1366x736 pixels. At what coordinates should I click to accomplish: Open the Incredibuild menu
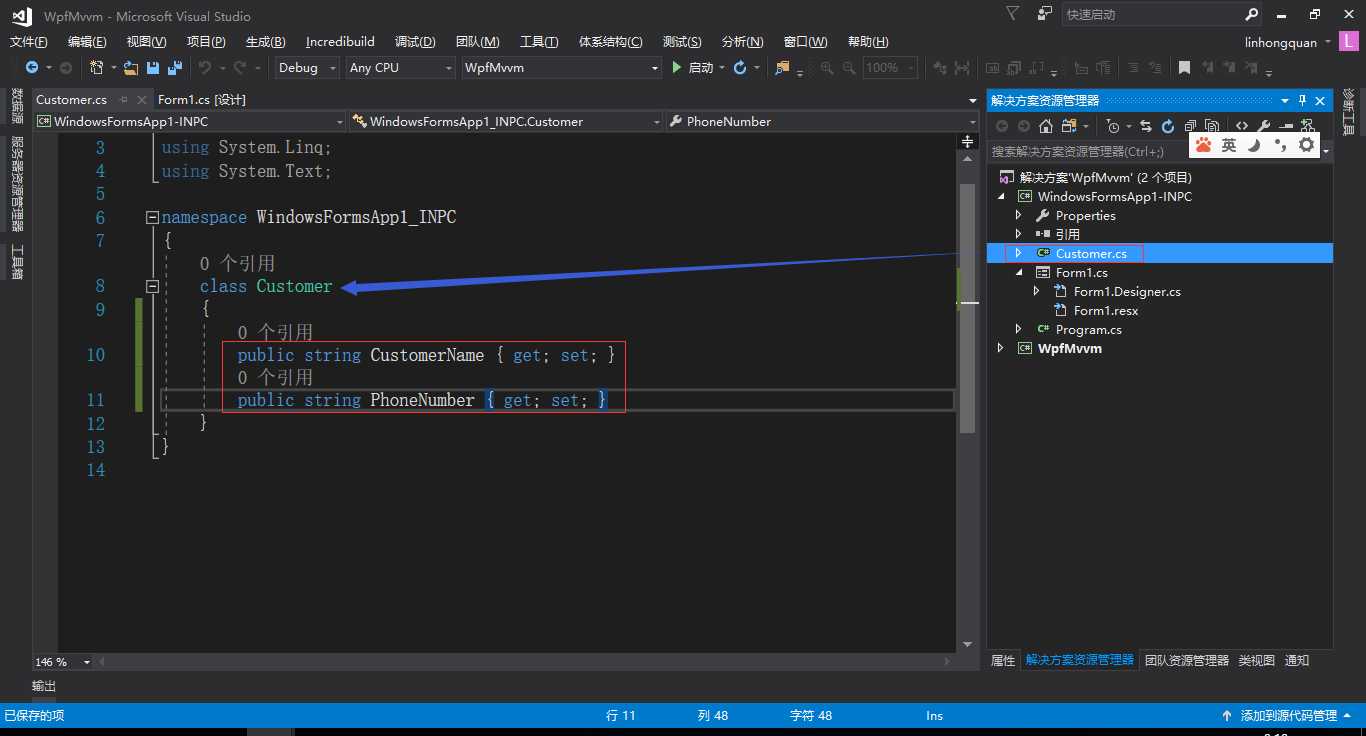340,41
